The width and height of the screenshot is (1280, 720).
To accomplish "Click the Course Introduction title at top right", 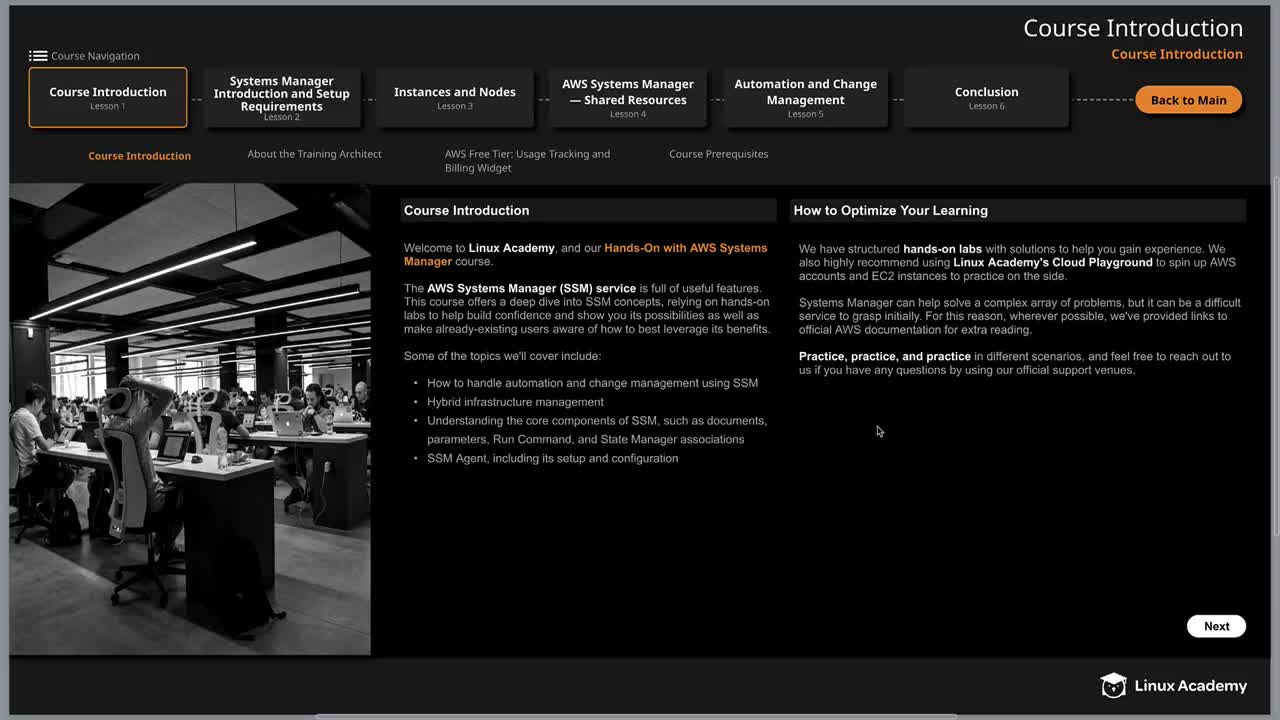I will coord(1133,28).
